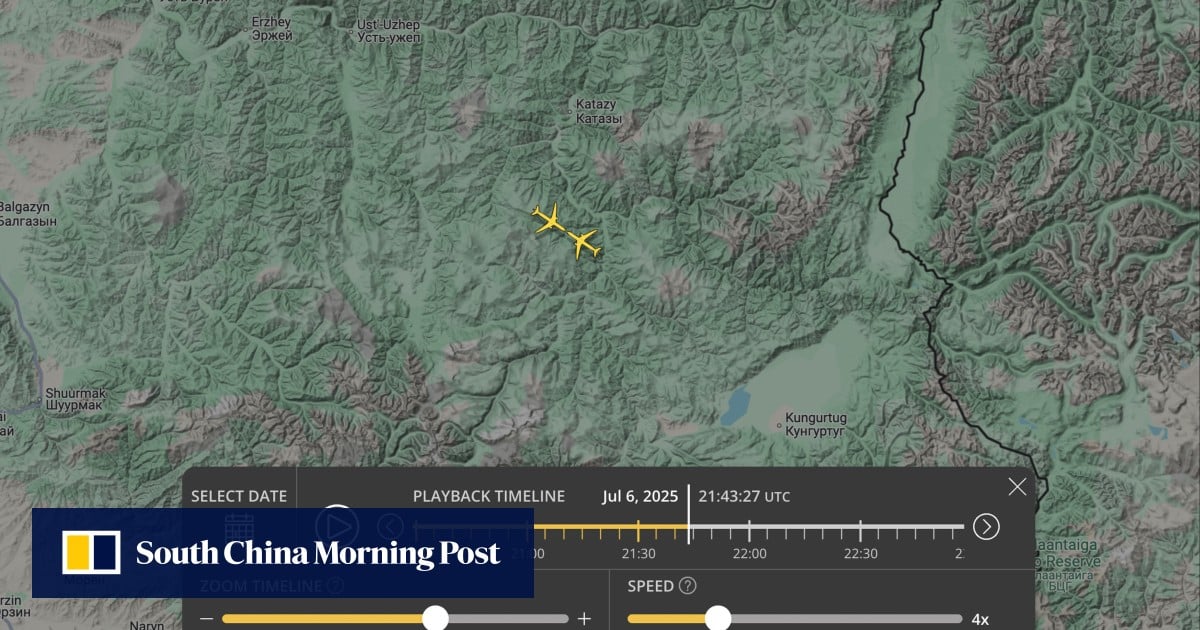Jump to the 22:30 mark on timeline
This screenshot has width=1200, height=630.
(860, 553)
